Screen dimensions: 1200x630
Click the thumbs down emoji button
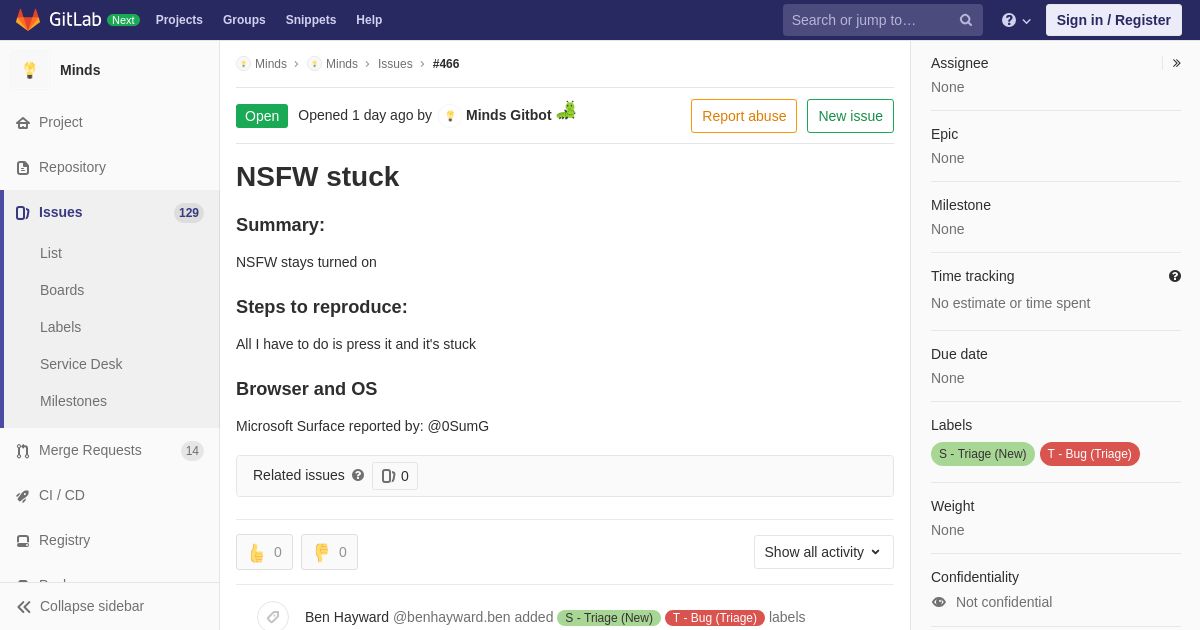coord(329,552)
